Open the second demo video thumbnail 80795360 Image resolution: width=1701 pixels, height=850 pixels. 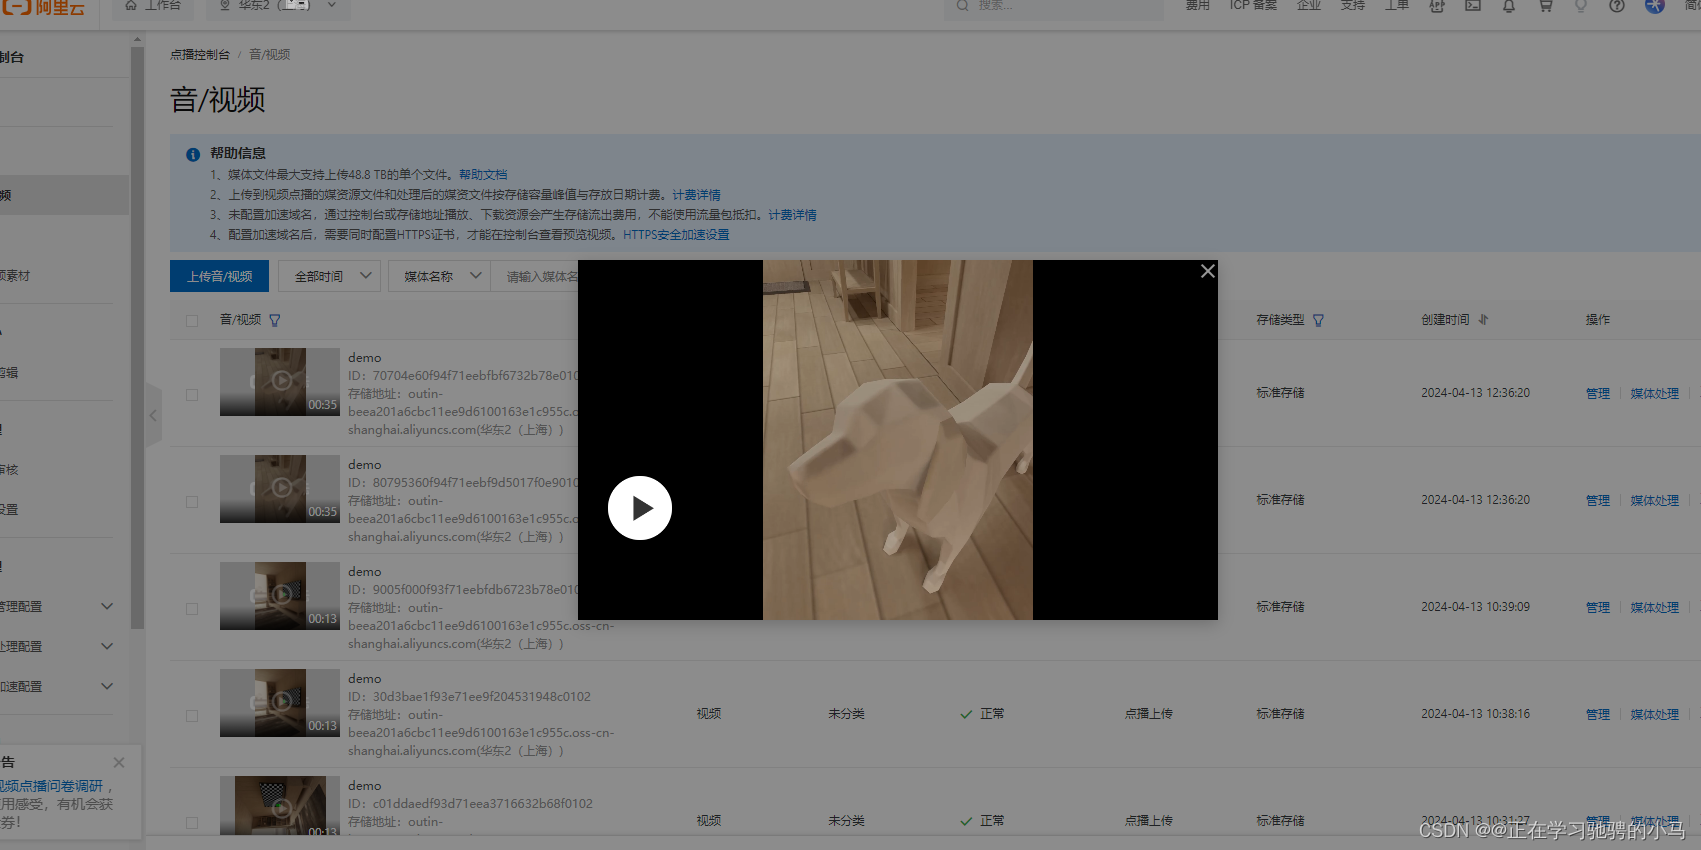[280, 489]
